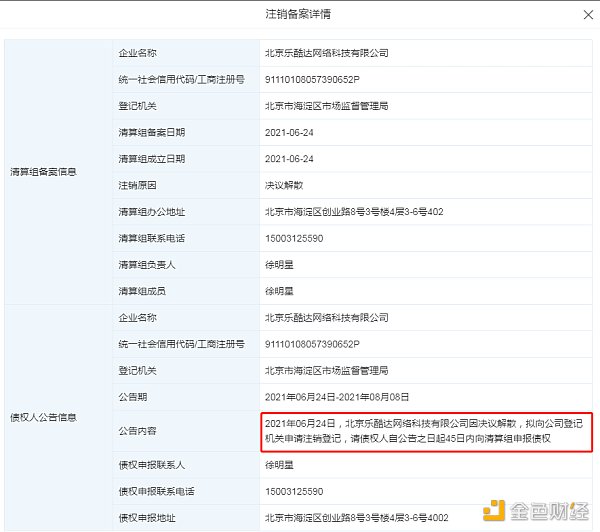
Task: Click the 清算组成立日期 label
Action: tap(152, 159)
